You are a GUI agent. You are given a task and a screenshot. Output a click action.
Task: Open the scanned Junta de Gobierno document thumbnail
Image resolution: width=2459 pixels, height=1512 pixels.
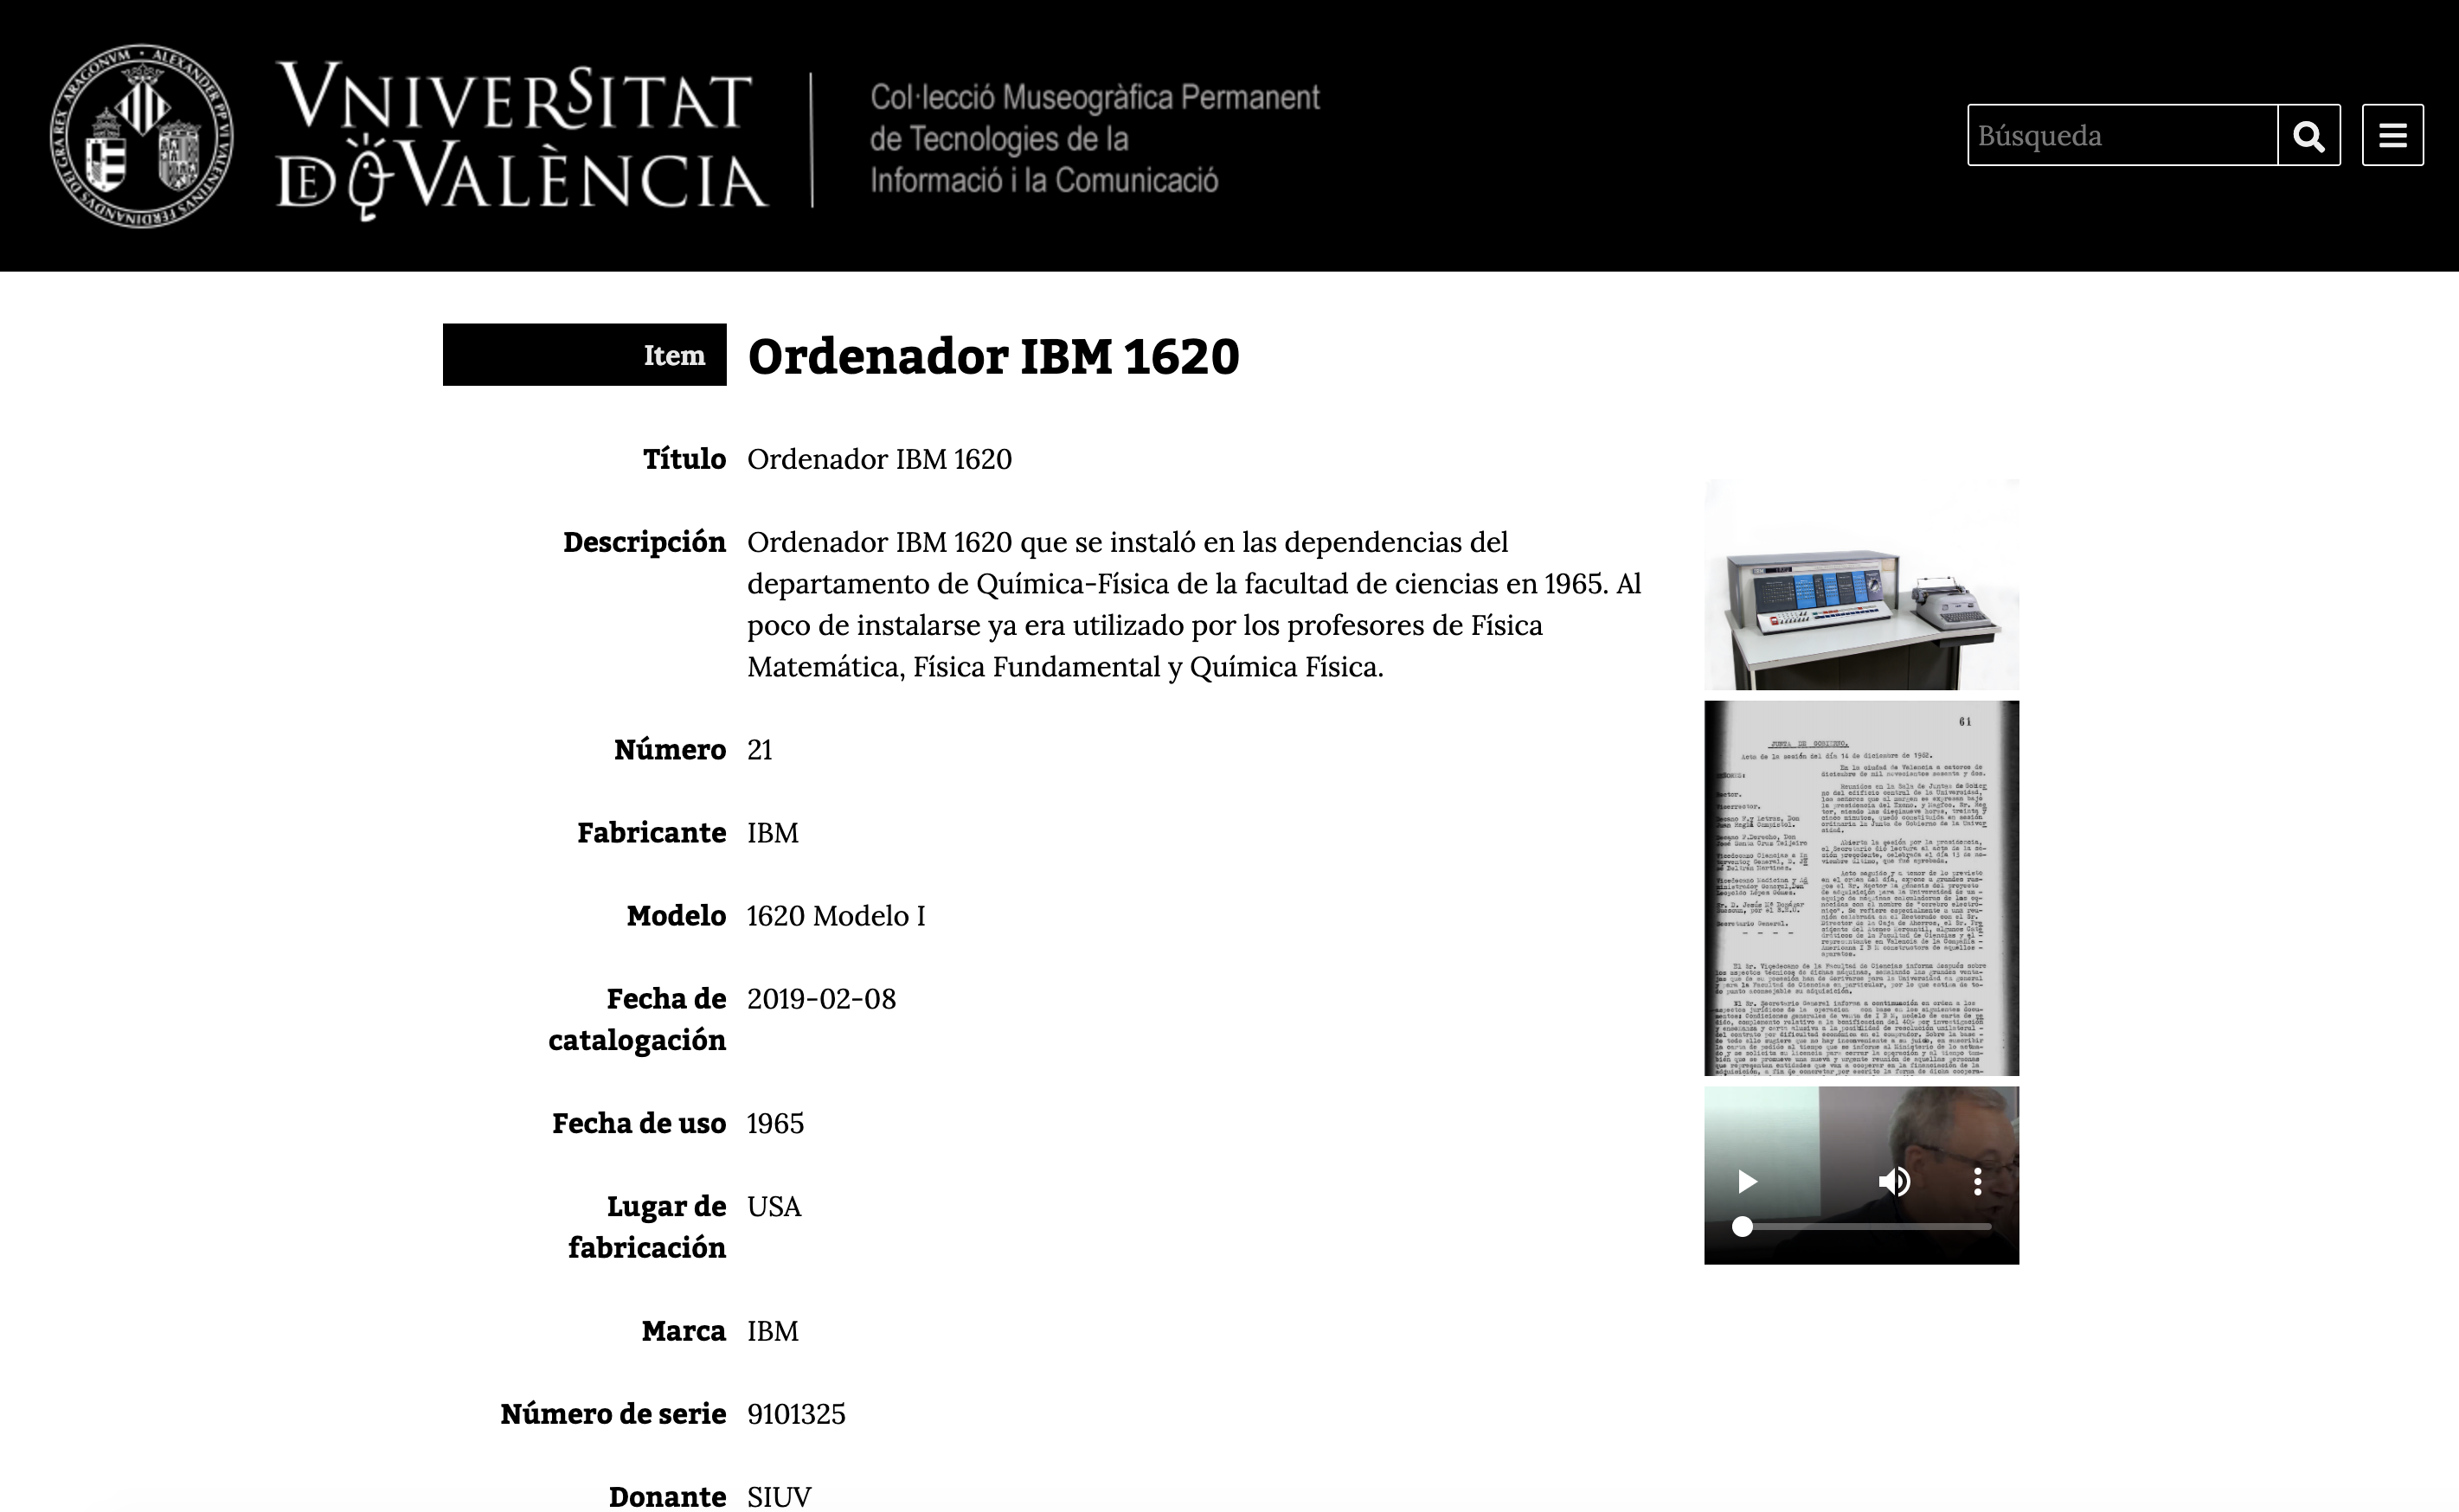pyautogui.click(x=1861, y=888)
